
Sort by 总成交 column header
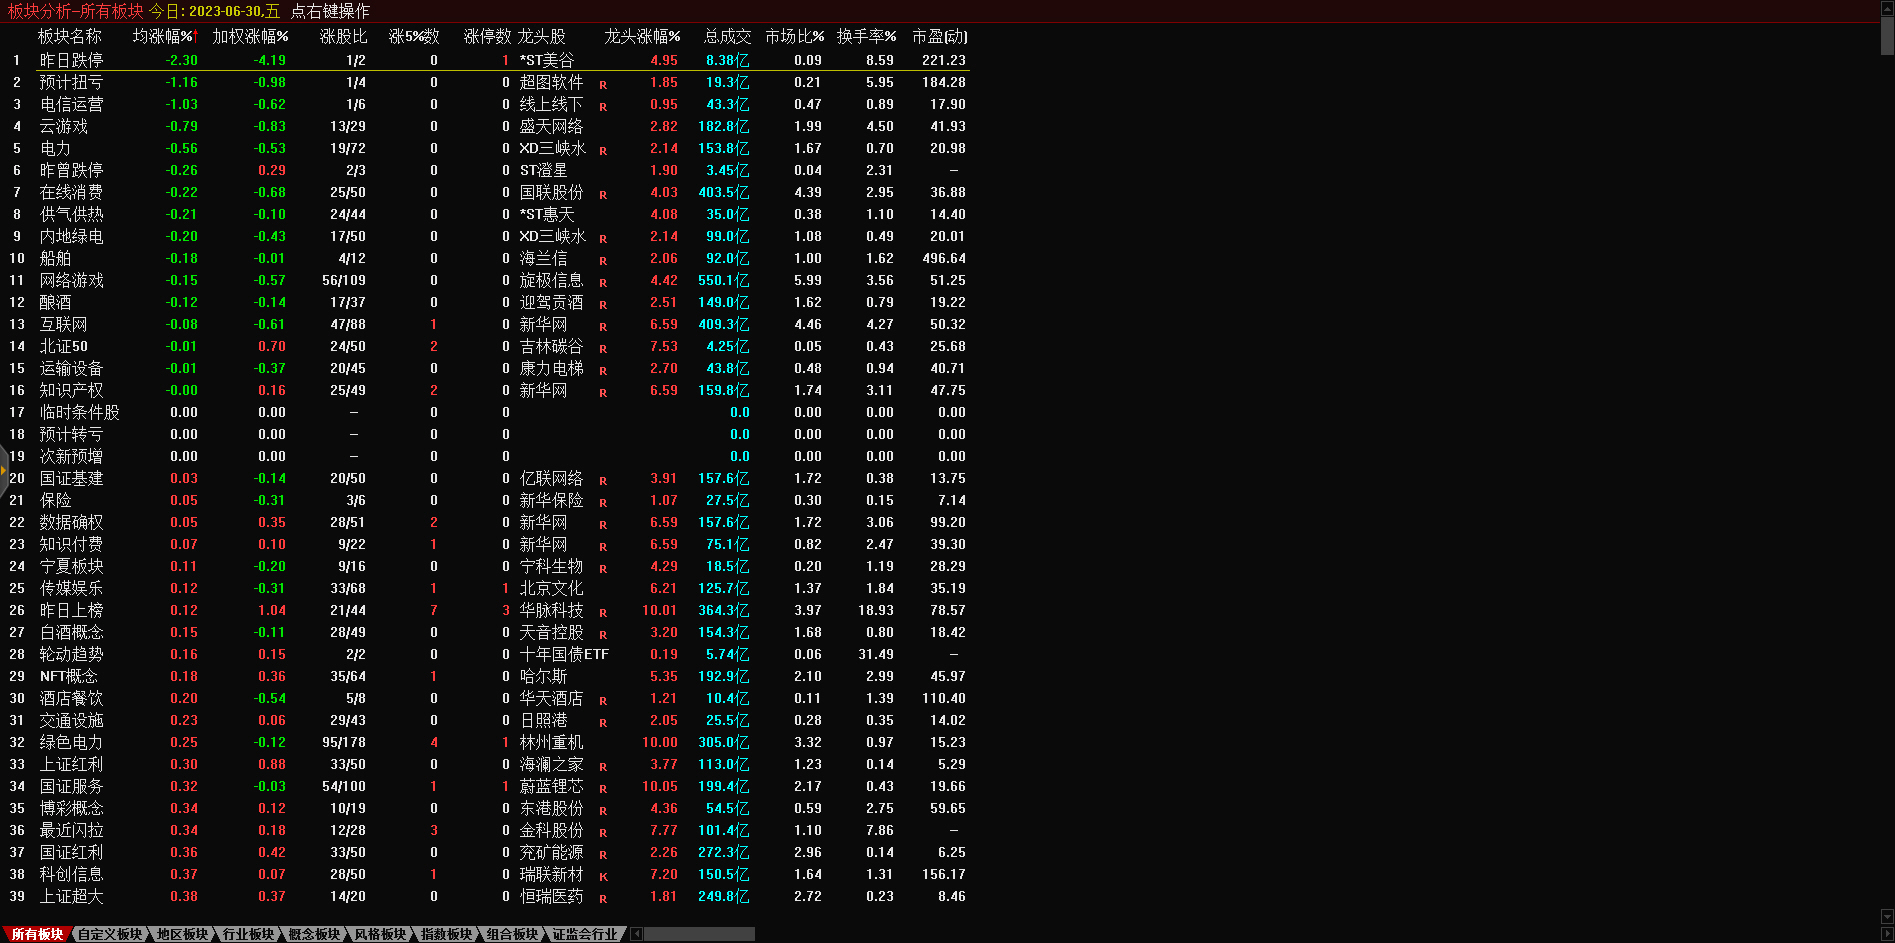point(726,36)
